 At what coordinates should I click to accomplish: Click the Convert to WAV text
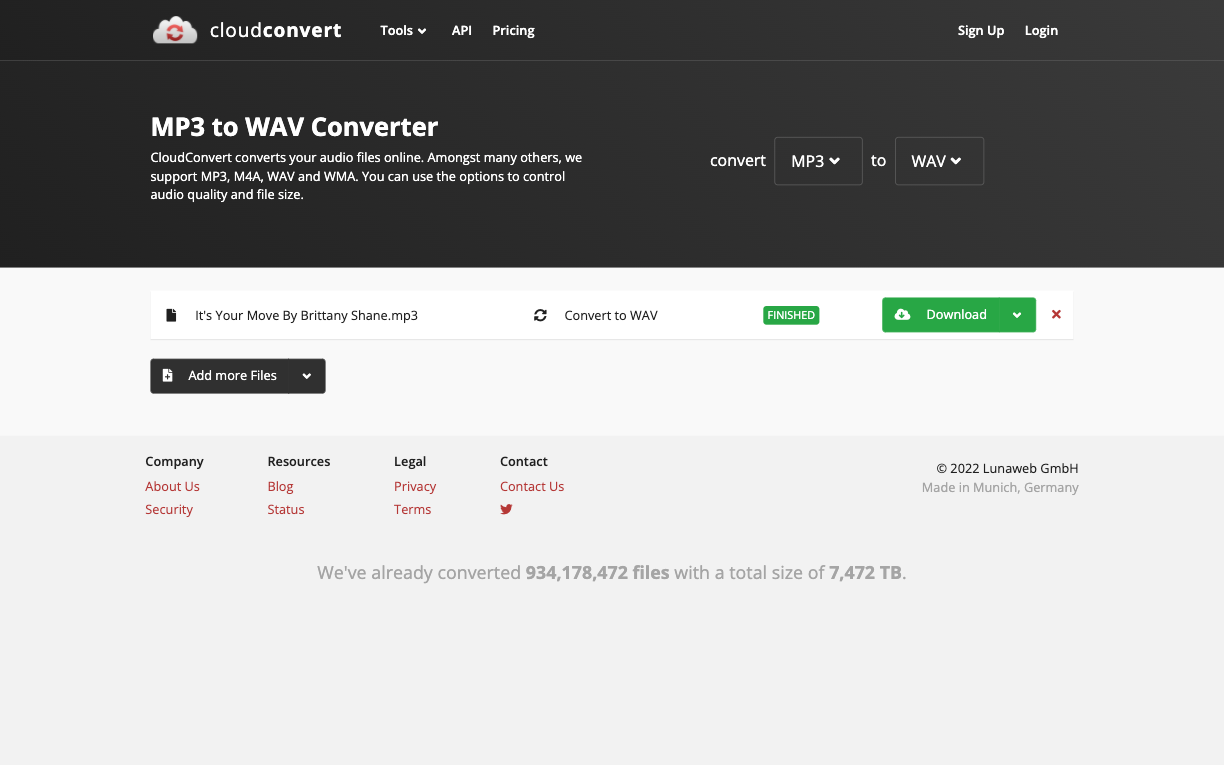point(611,315)
